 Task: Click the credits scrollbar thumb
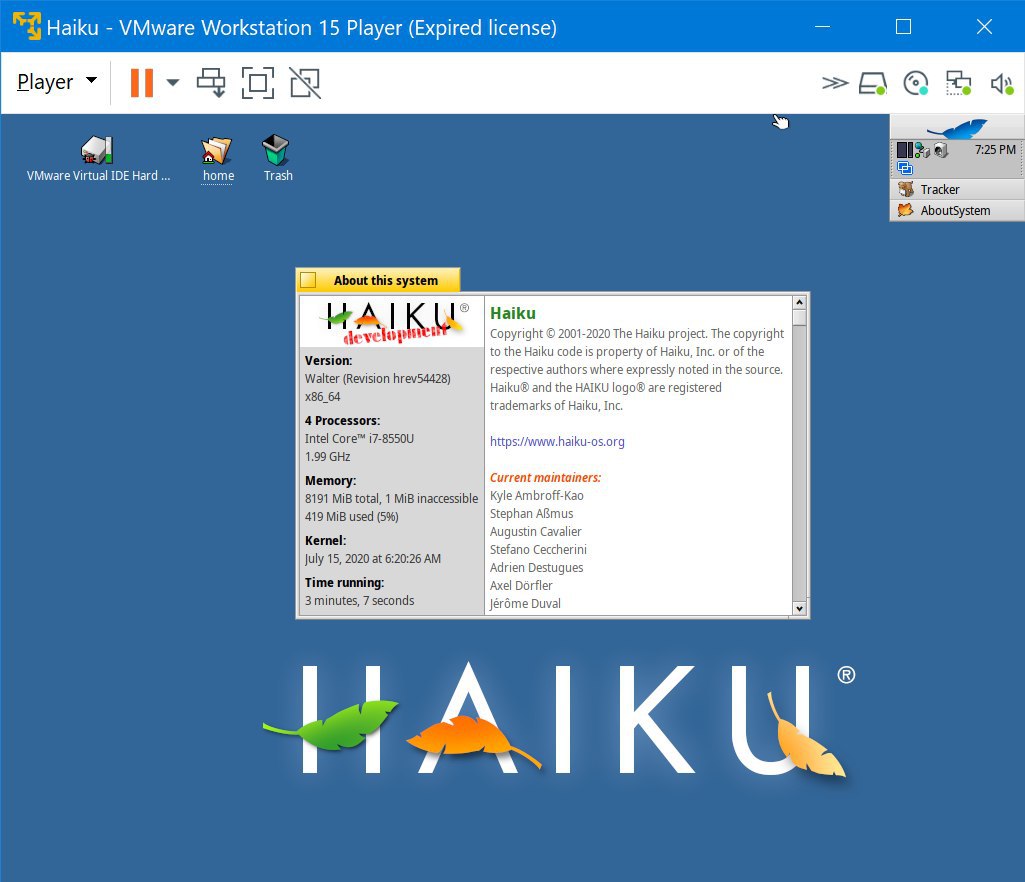coord(799,317)
